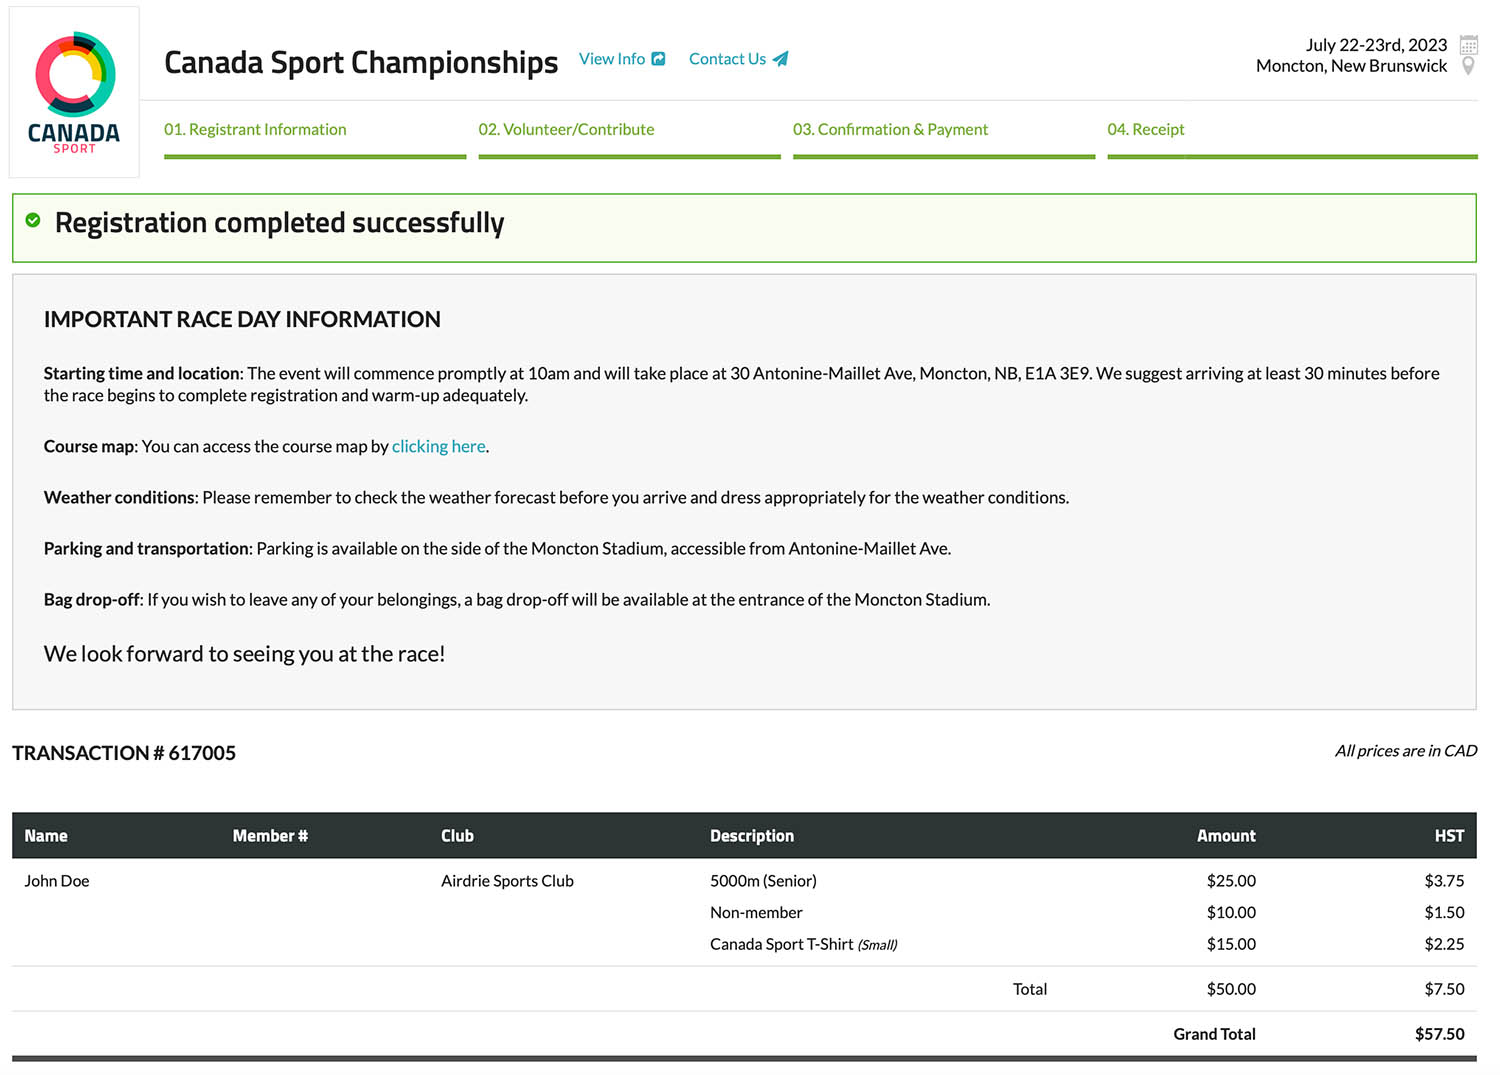Click the paper plane icon beside Contact Us
Viewport: 1500px width, 1075px height.
point(780,59)
